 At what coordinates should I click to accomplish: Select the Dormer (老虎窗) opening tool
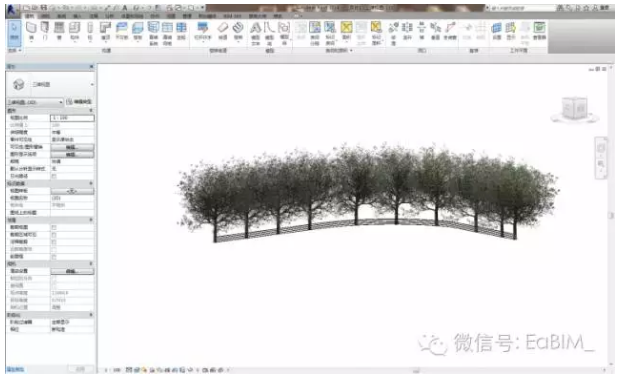[x=450, y=32]
